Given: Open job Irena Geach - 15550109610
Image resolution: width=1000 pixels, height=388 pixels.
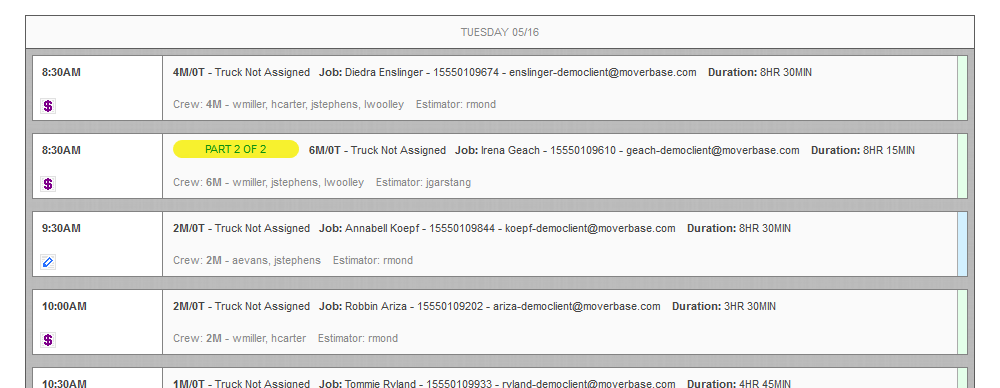Looking at the screenshot, I should point(627,150).
